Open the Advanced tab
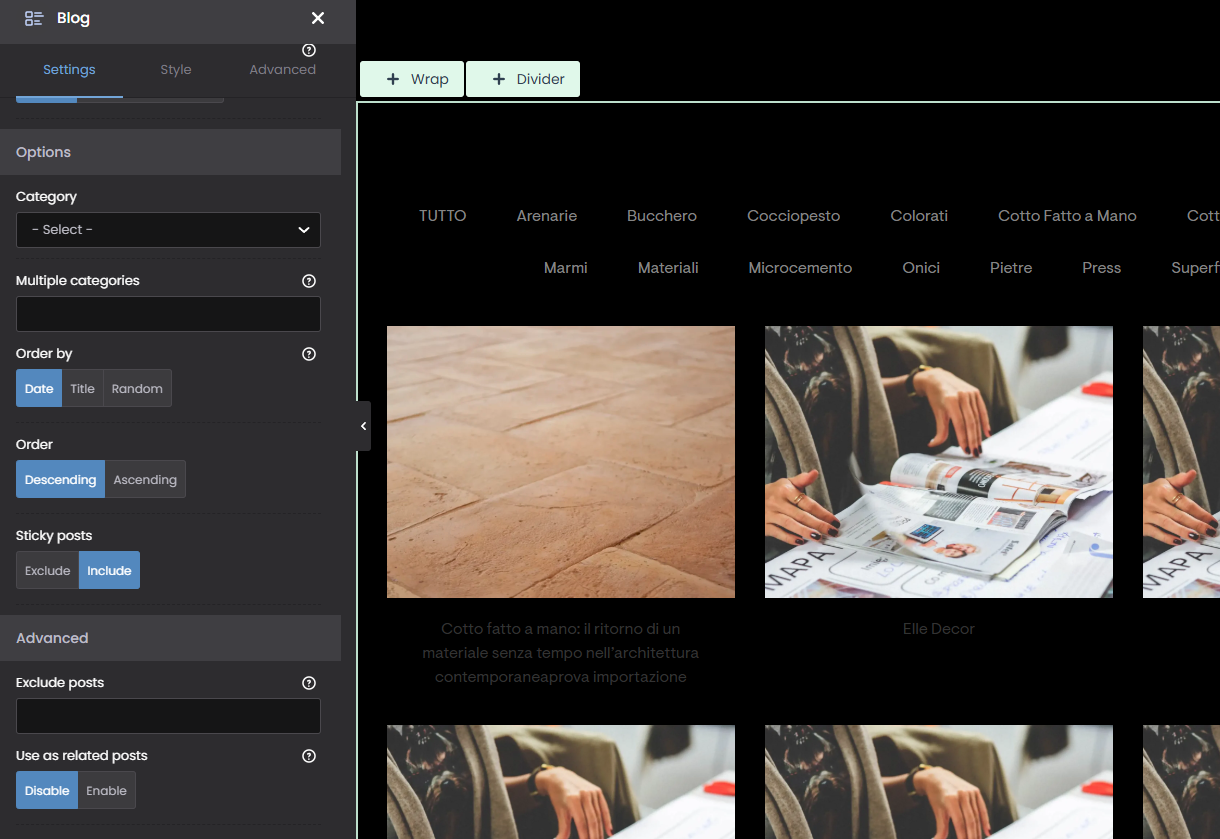The height and width of the screenshot is (839, 1220). tap(282, 70)
